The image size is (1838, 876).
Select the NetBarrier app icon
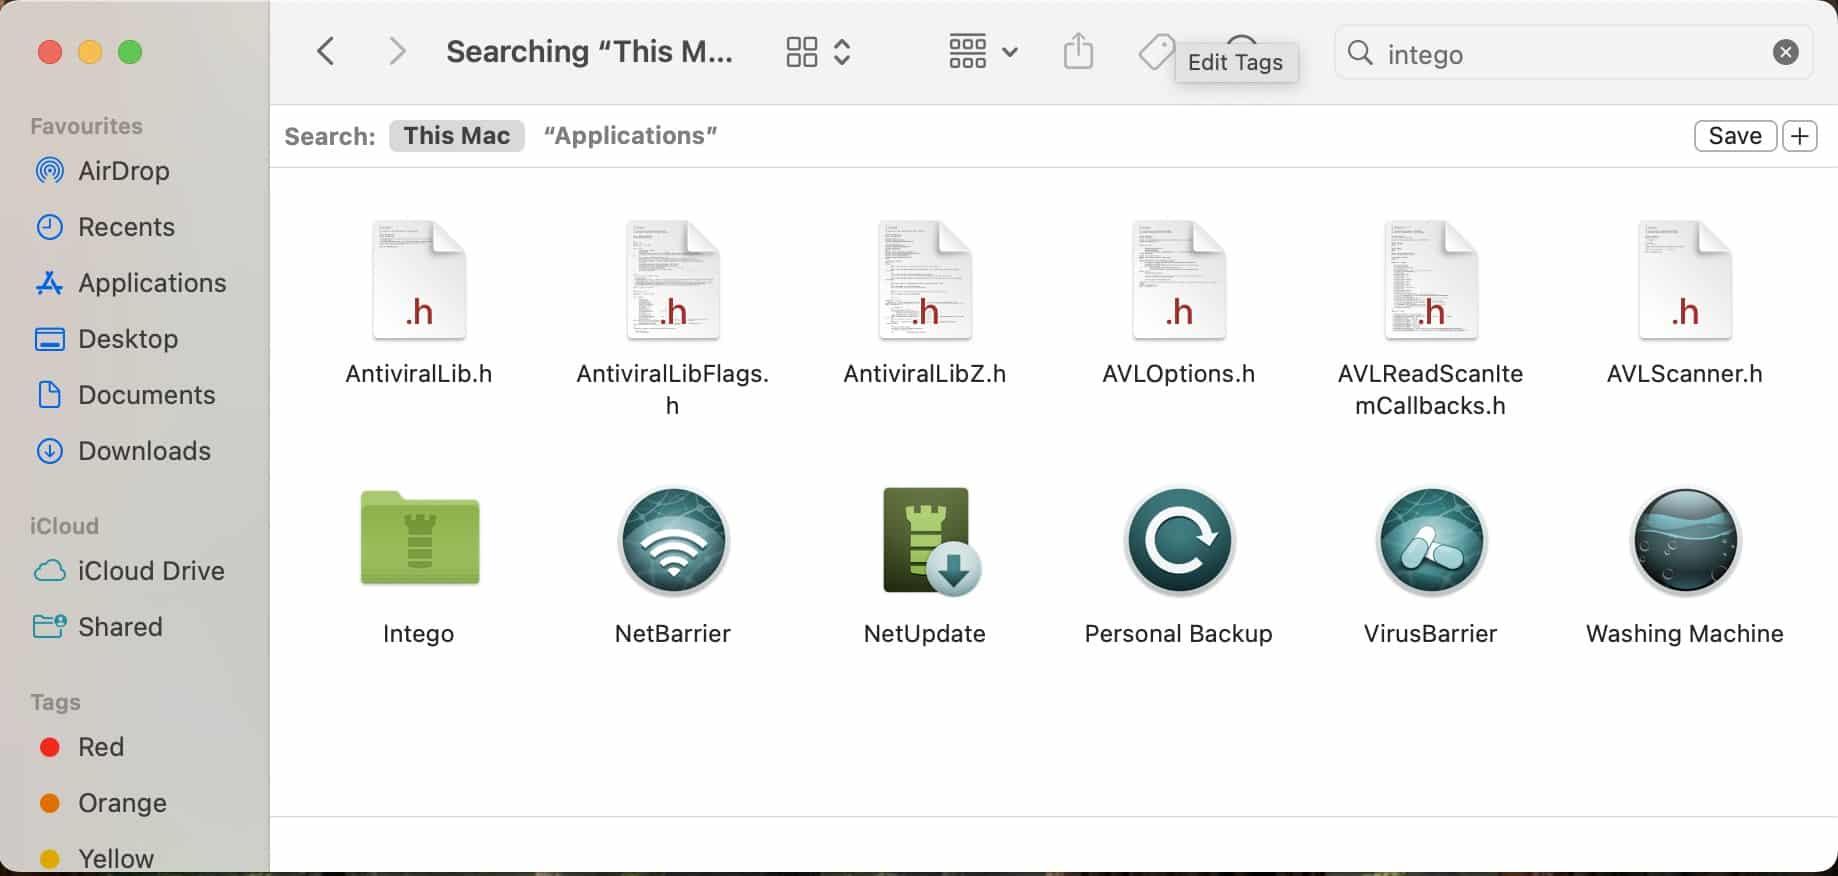point(673,541)
